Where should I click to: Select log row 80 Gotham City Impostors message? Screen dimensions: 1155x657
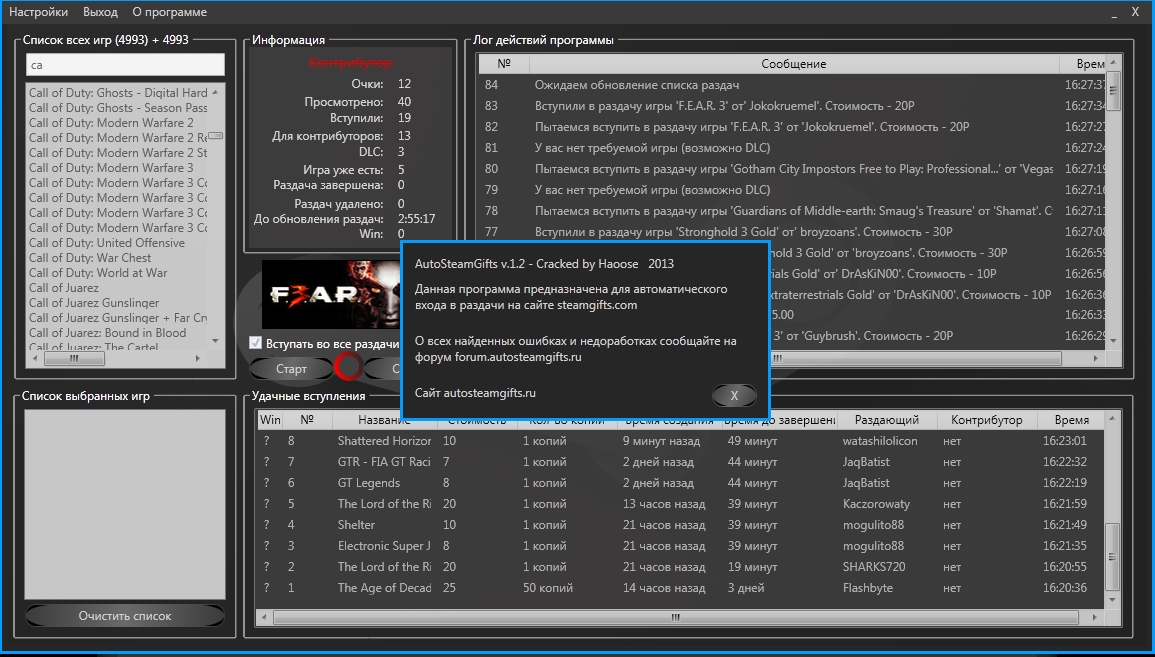(794, 169)
